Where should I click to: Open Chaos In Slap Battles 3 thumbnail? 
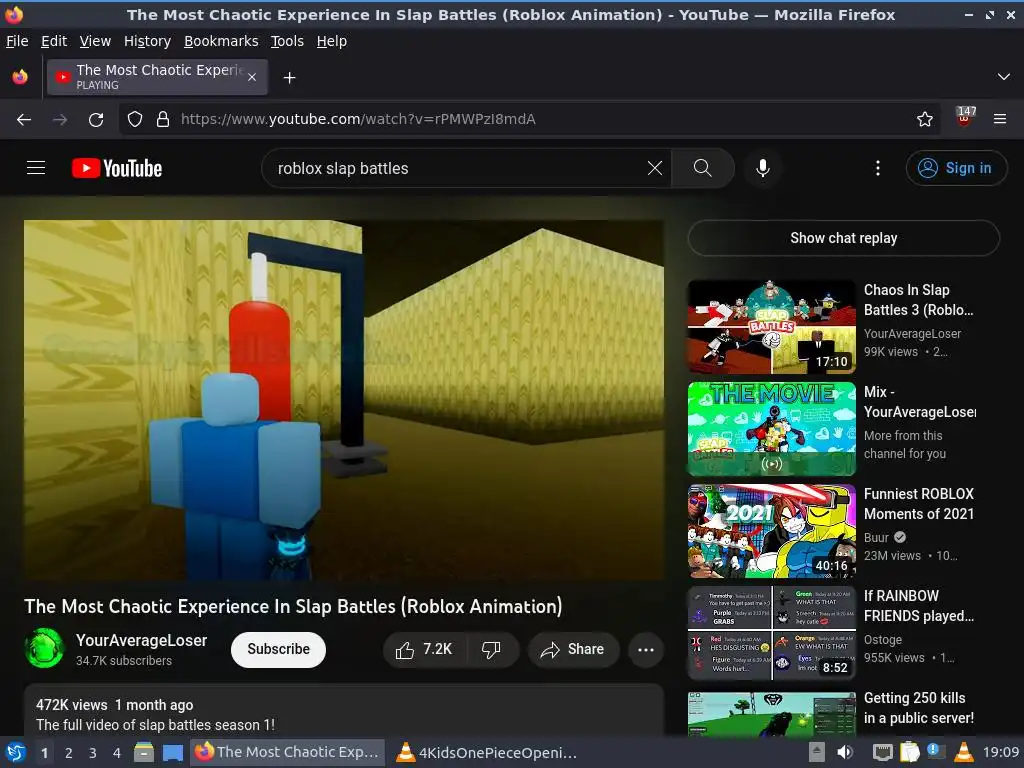click(x=771, y=327)
